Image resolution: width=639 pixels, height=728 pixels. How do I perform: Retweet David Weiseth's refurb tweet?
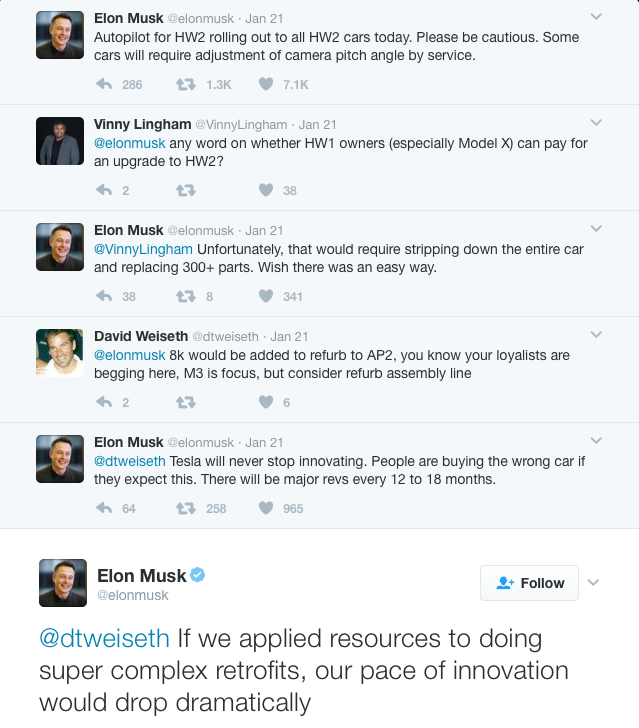185,402
